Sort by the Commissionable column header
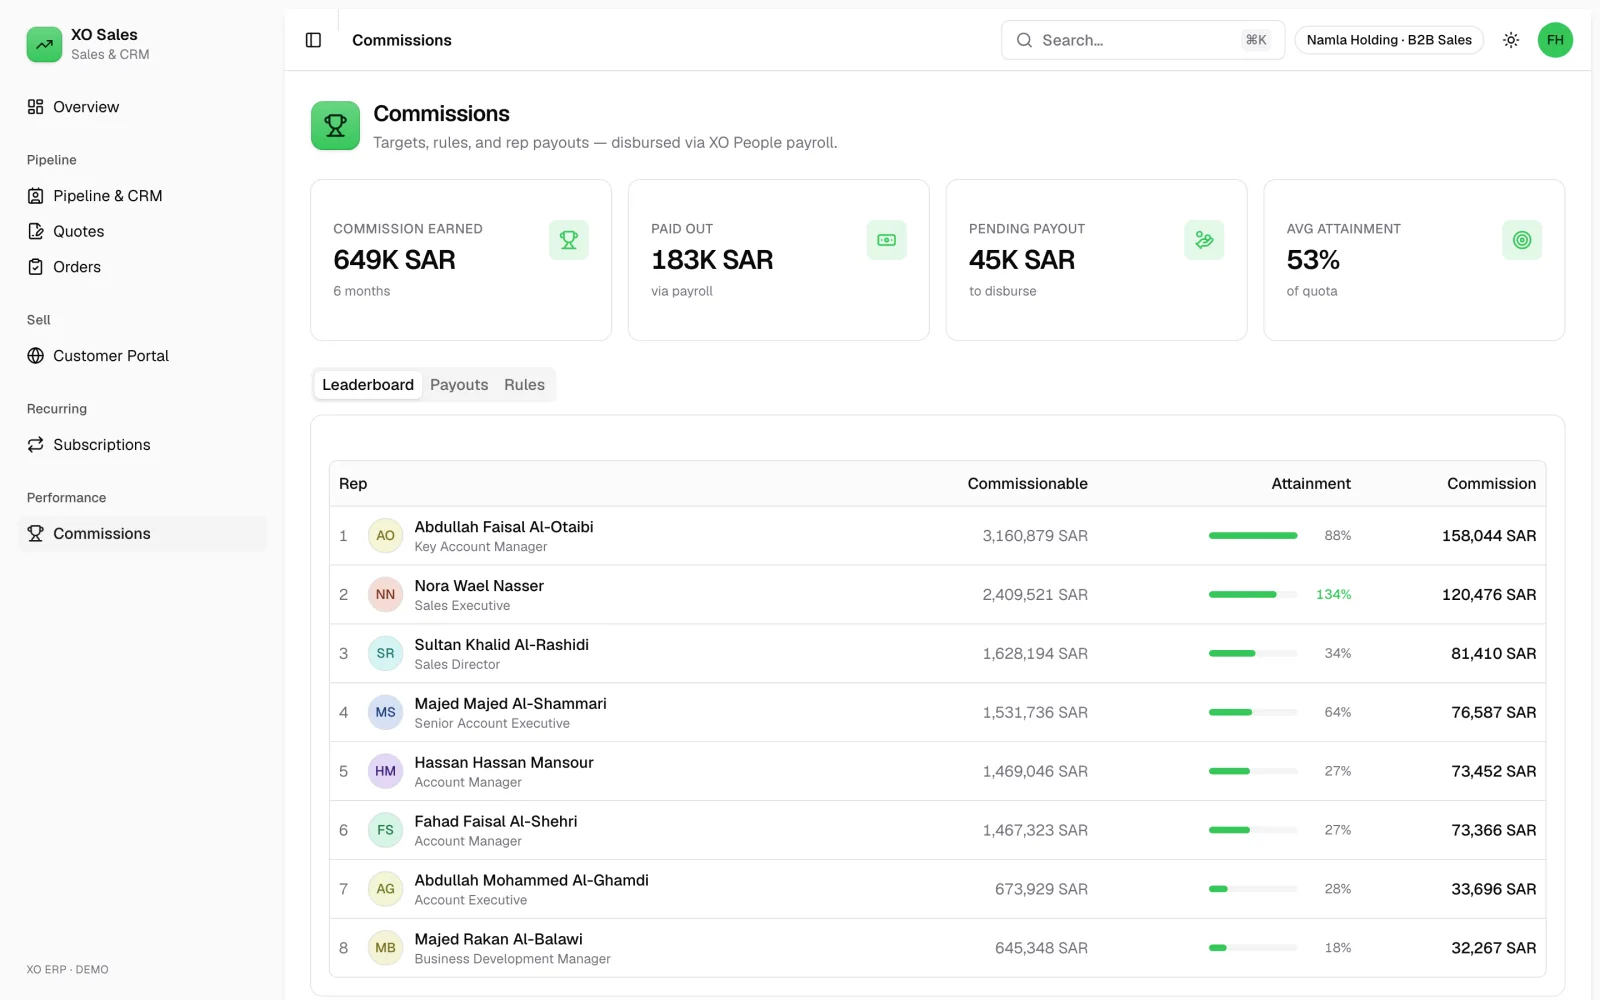Screen dimensions: 1600x1000 click(x=1027, y=484)
